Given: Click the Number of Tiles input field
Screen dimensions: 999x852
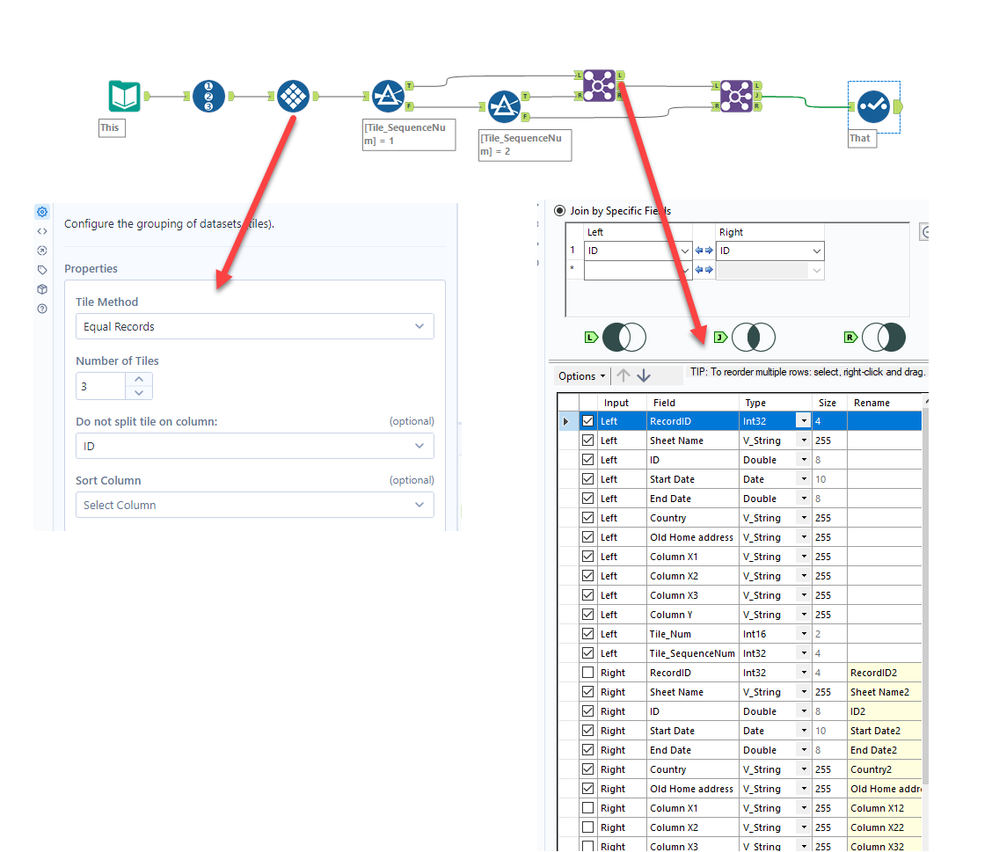Looking at the screenshot, I should (x=101, y=386).
